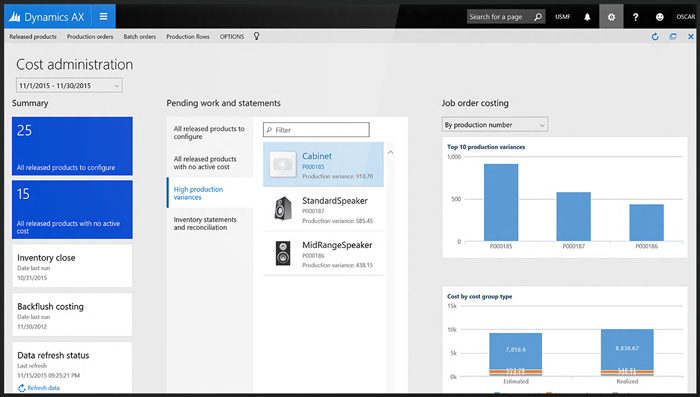Click the feedback smiley face icon
The width and height of the screenshot is (700, 397).
click(659, 17)
